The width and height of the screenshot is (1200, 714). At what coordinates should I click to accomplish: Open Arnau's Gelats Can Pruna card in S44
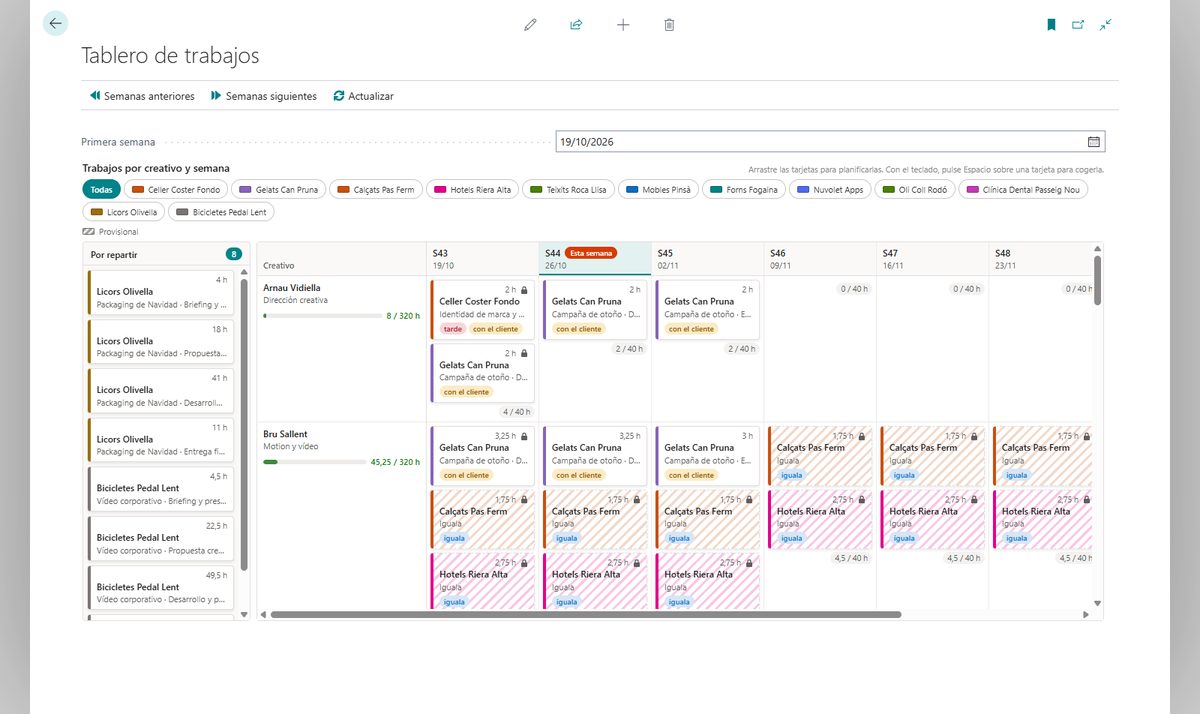pyautogui.click(x=595, y=309)
